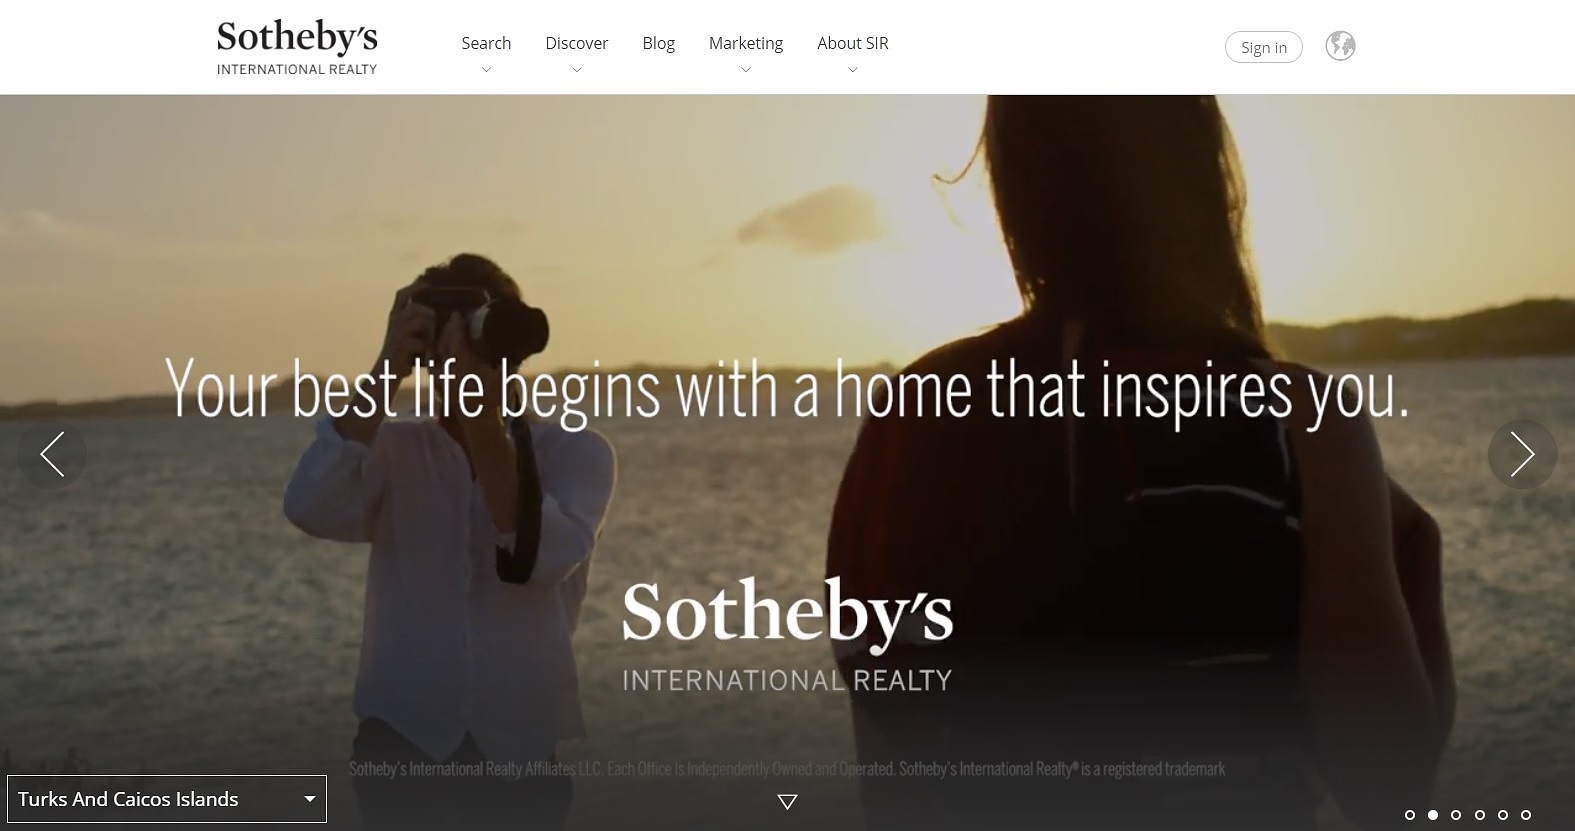
Task: Expand the About SIR chevron
Action: click(852, 70)
